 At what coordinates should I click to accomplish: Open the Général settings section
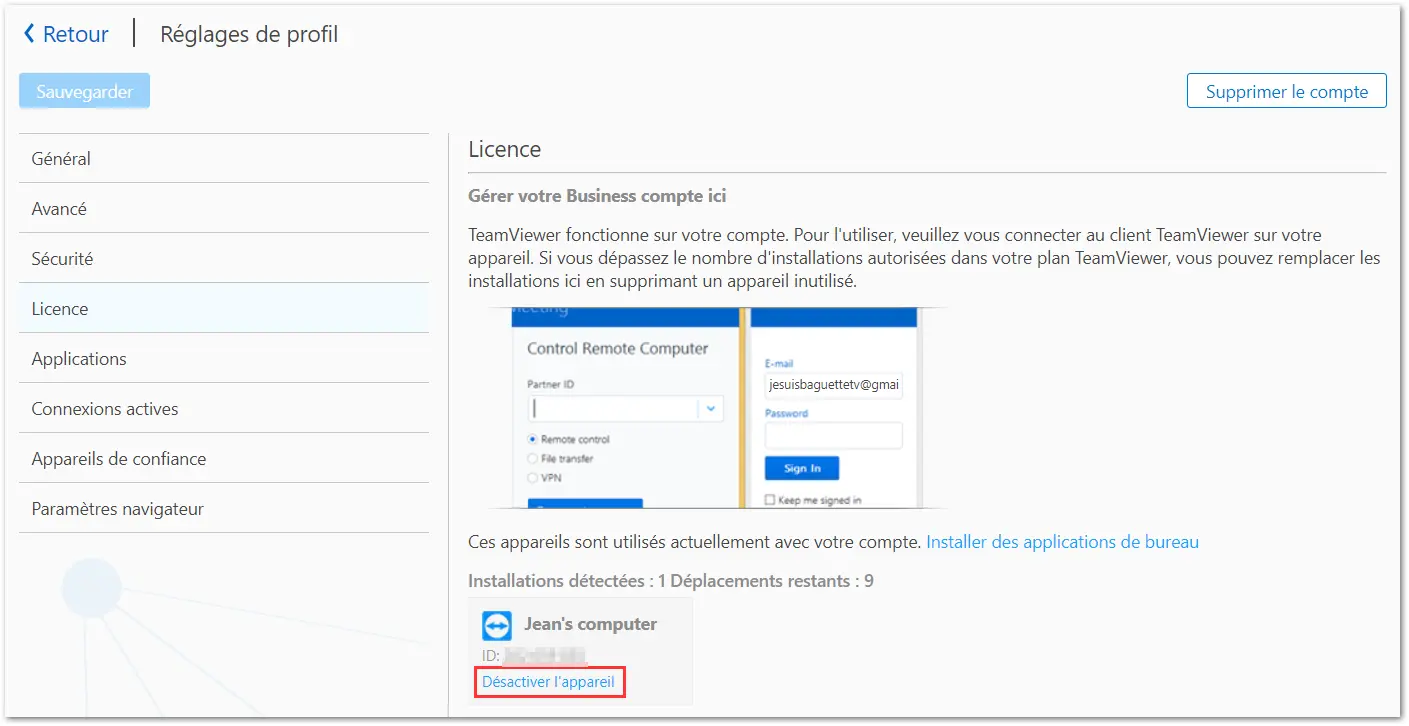coord(224,158)
